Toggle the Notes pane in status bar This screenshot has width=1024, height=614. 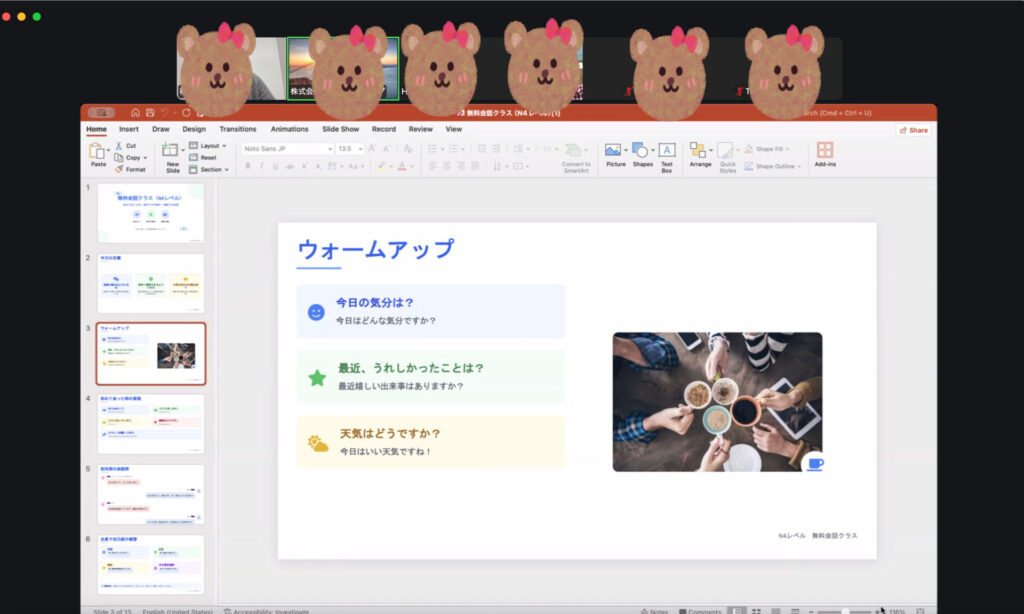(x=654, y=611)
